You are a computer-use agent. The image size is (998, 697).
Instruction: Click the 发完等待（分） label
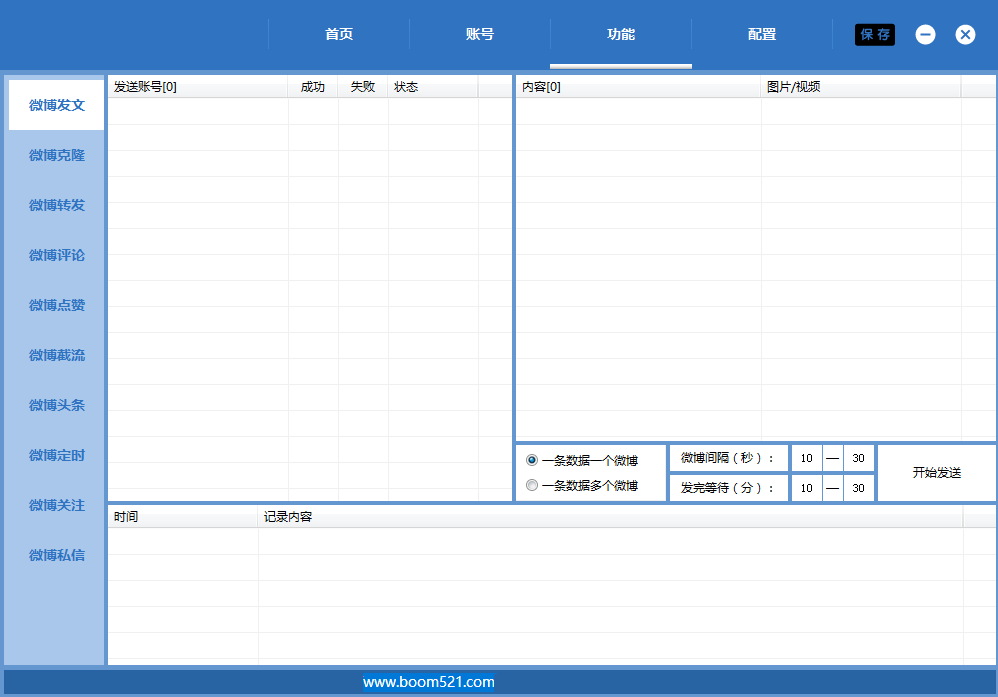tap(727, 488)
